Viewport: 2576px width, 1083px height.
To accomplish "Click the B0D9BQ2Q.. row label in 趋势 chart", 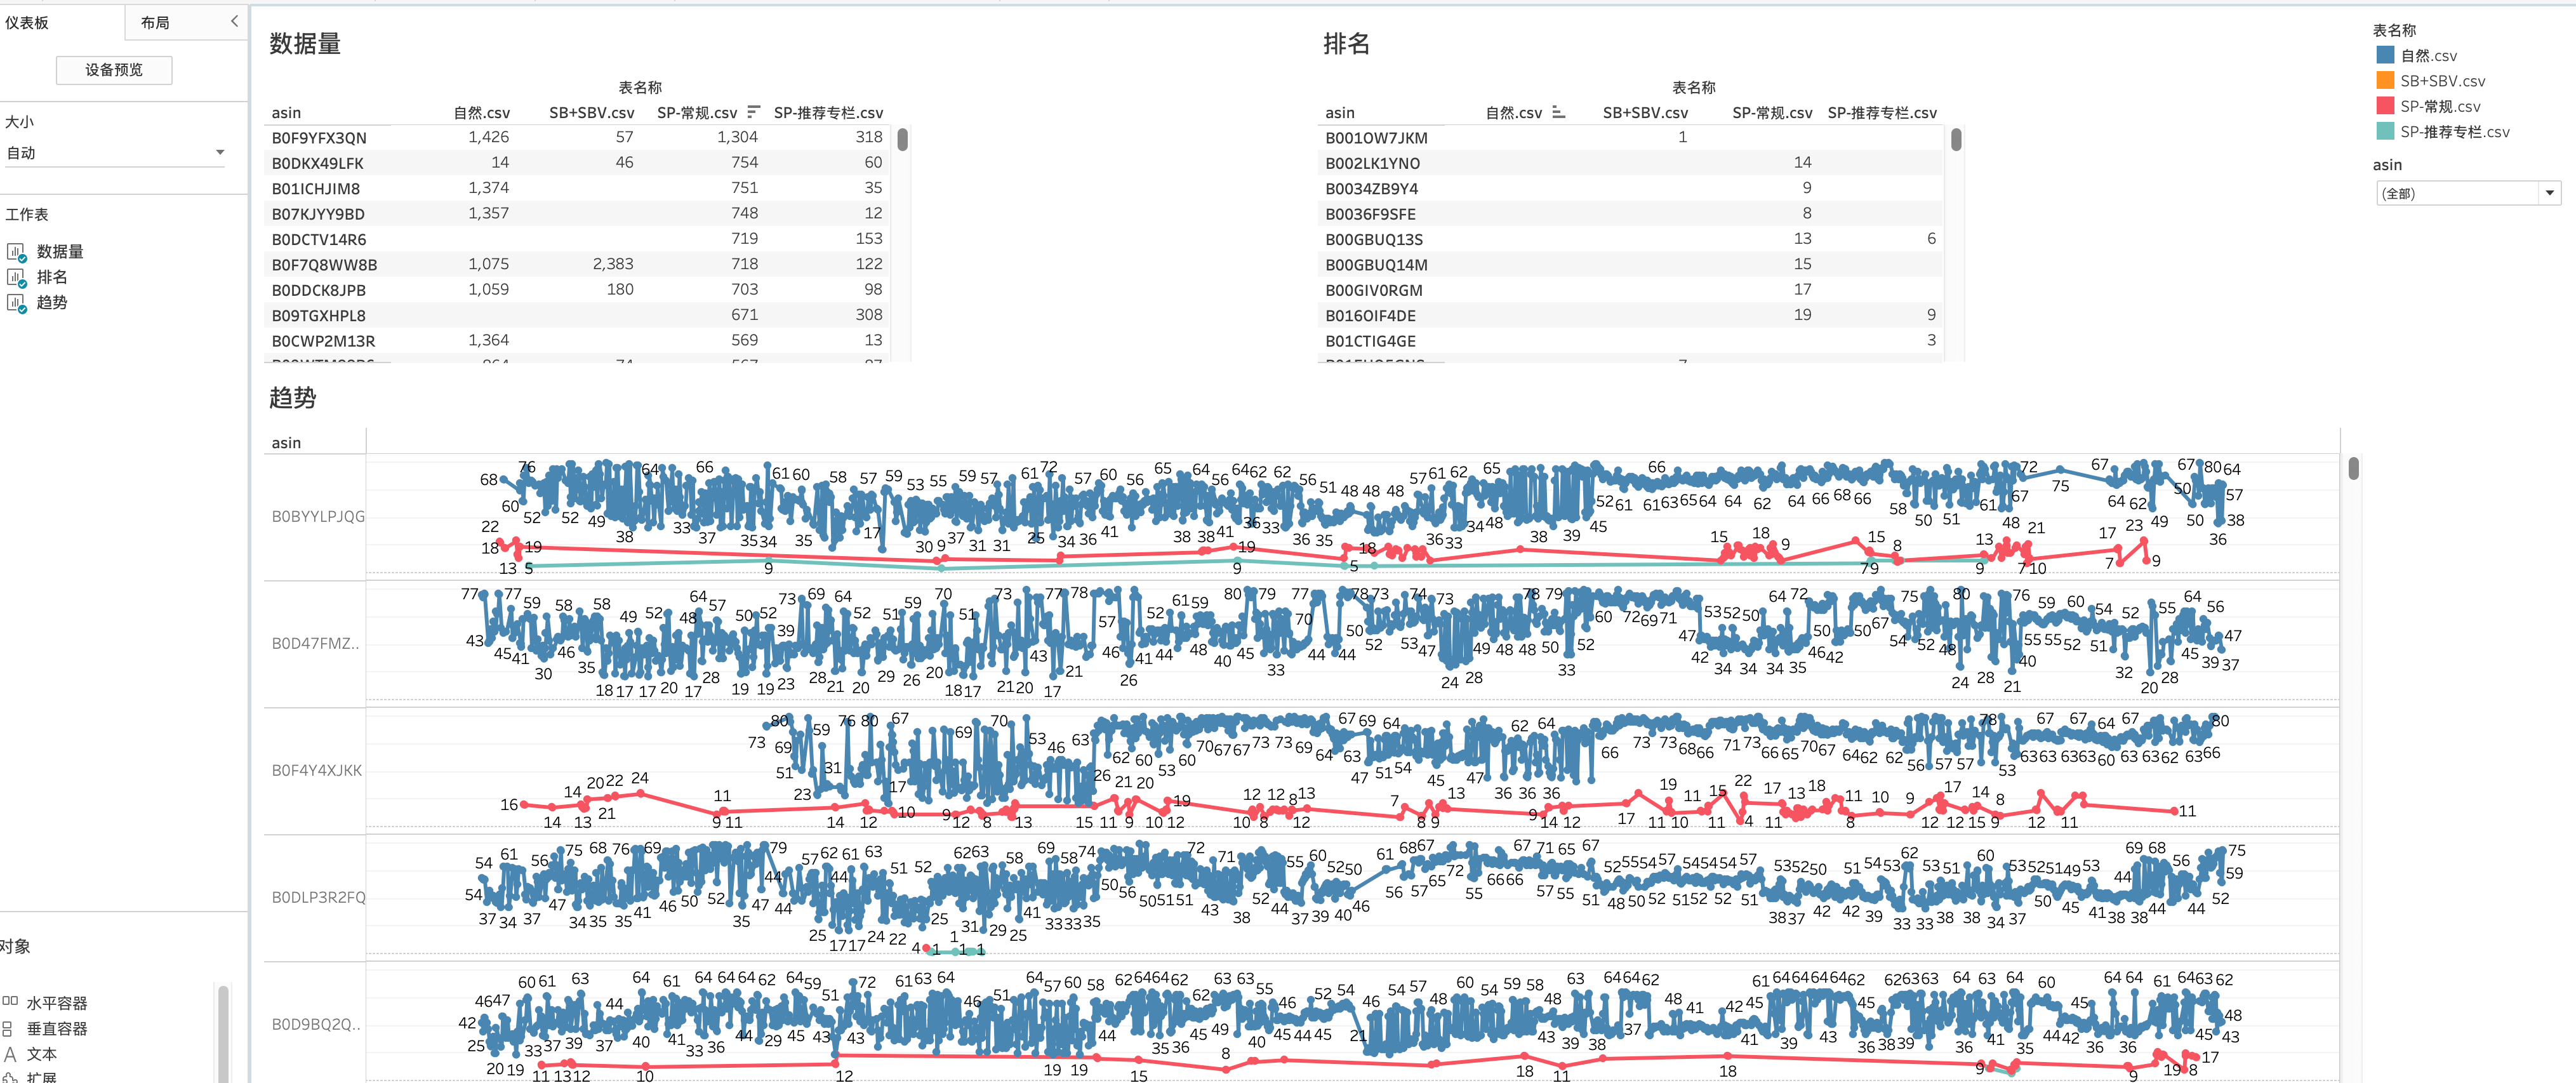I will (x=316, y=1024).
